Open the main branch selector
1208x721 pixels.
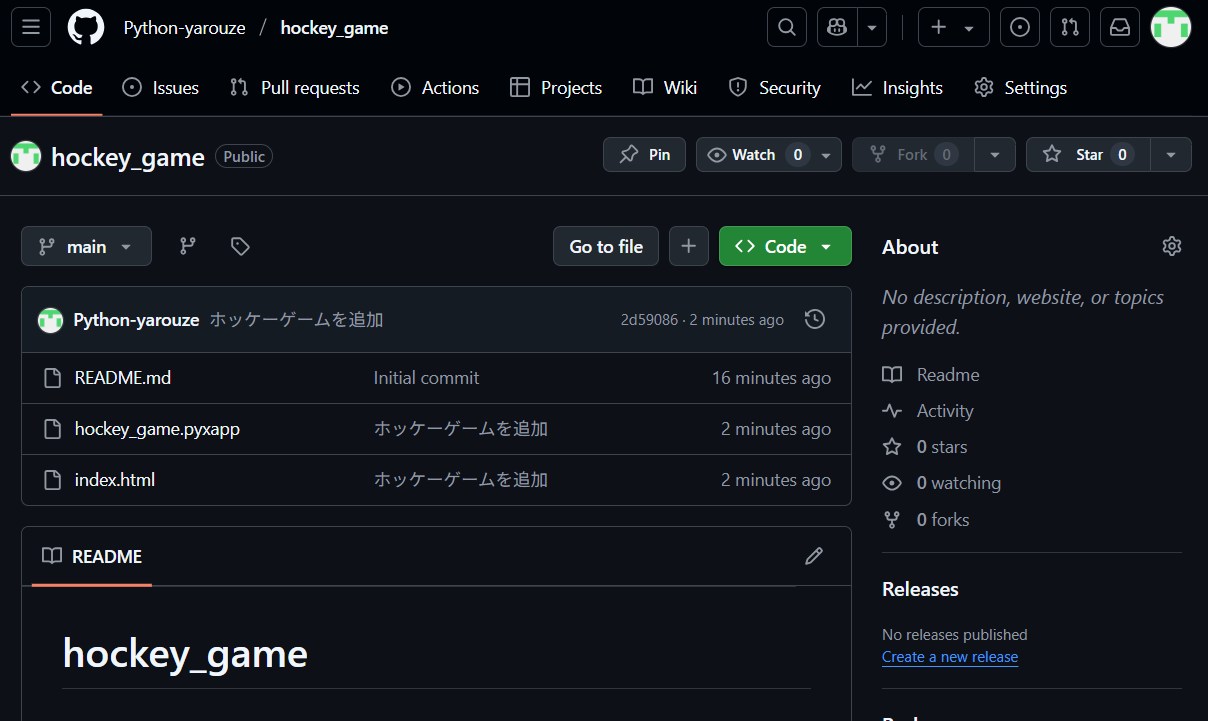pos(86,246)
